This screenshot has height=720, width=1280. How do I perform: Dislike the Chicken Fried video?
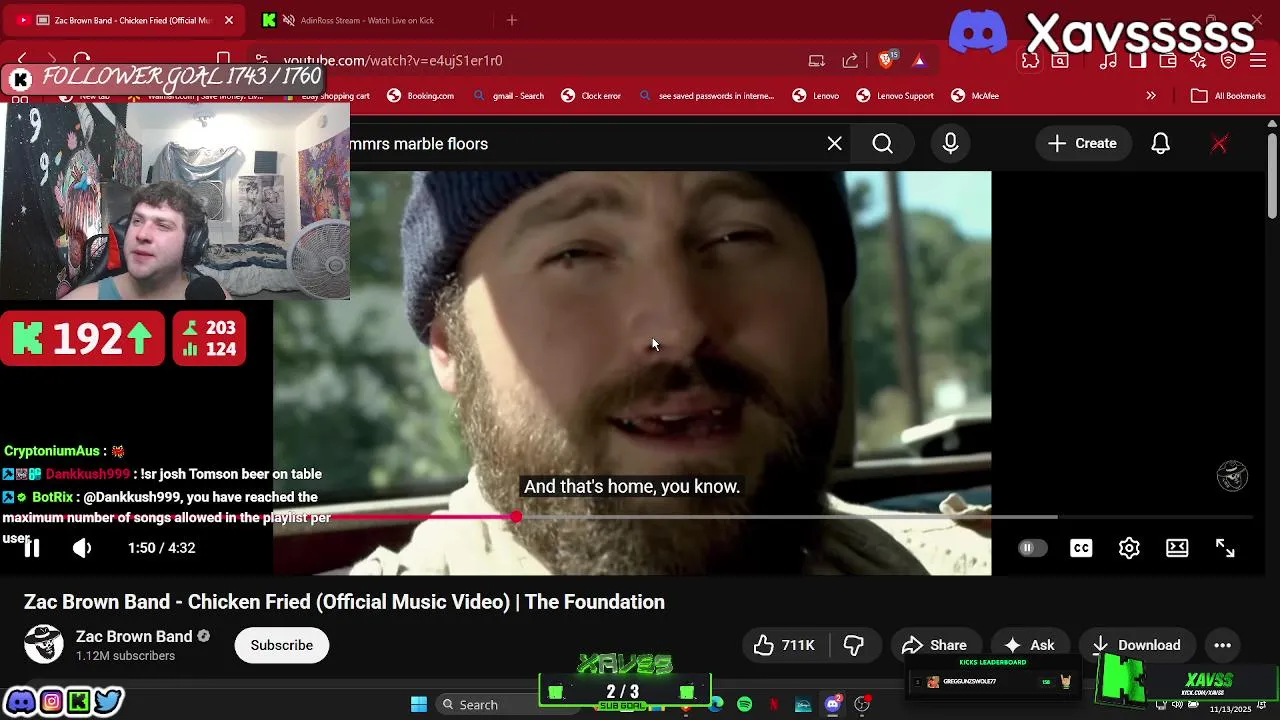pos(854,645)
